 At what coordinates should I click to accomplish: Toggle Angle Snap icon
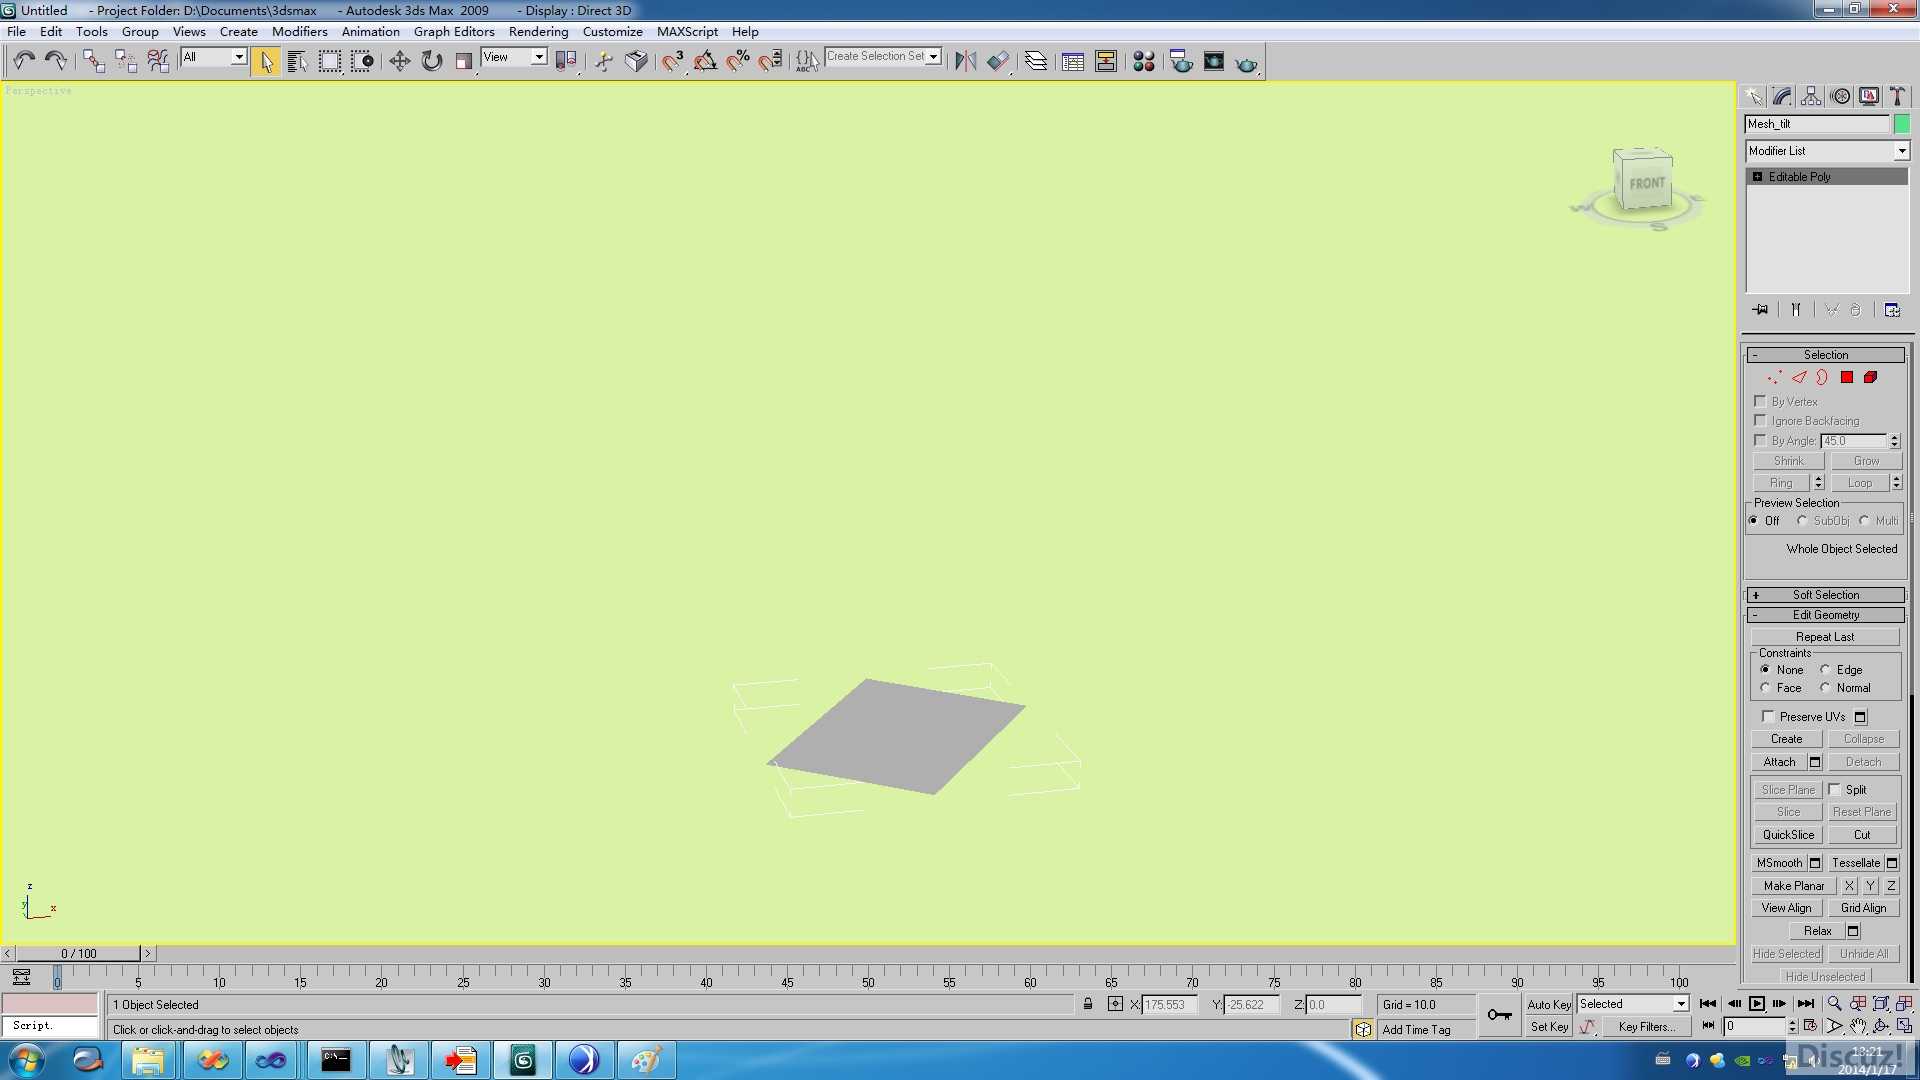[x=705, y=62]
